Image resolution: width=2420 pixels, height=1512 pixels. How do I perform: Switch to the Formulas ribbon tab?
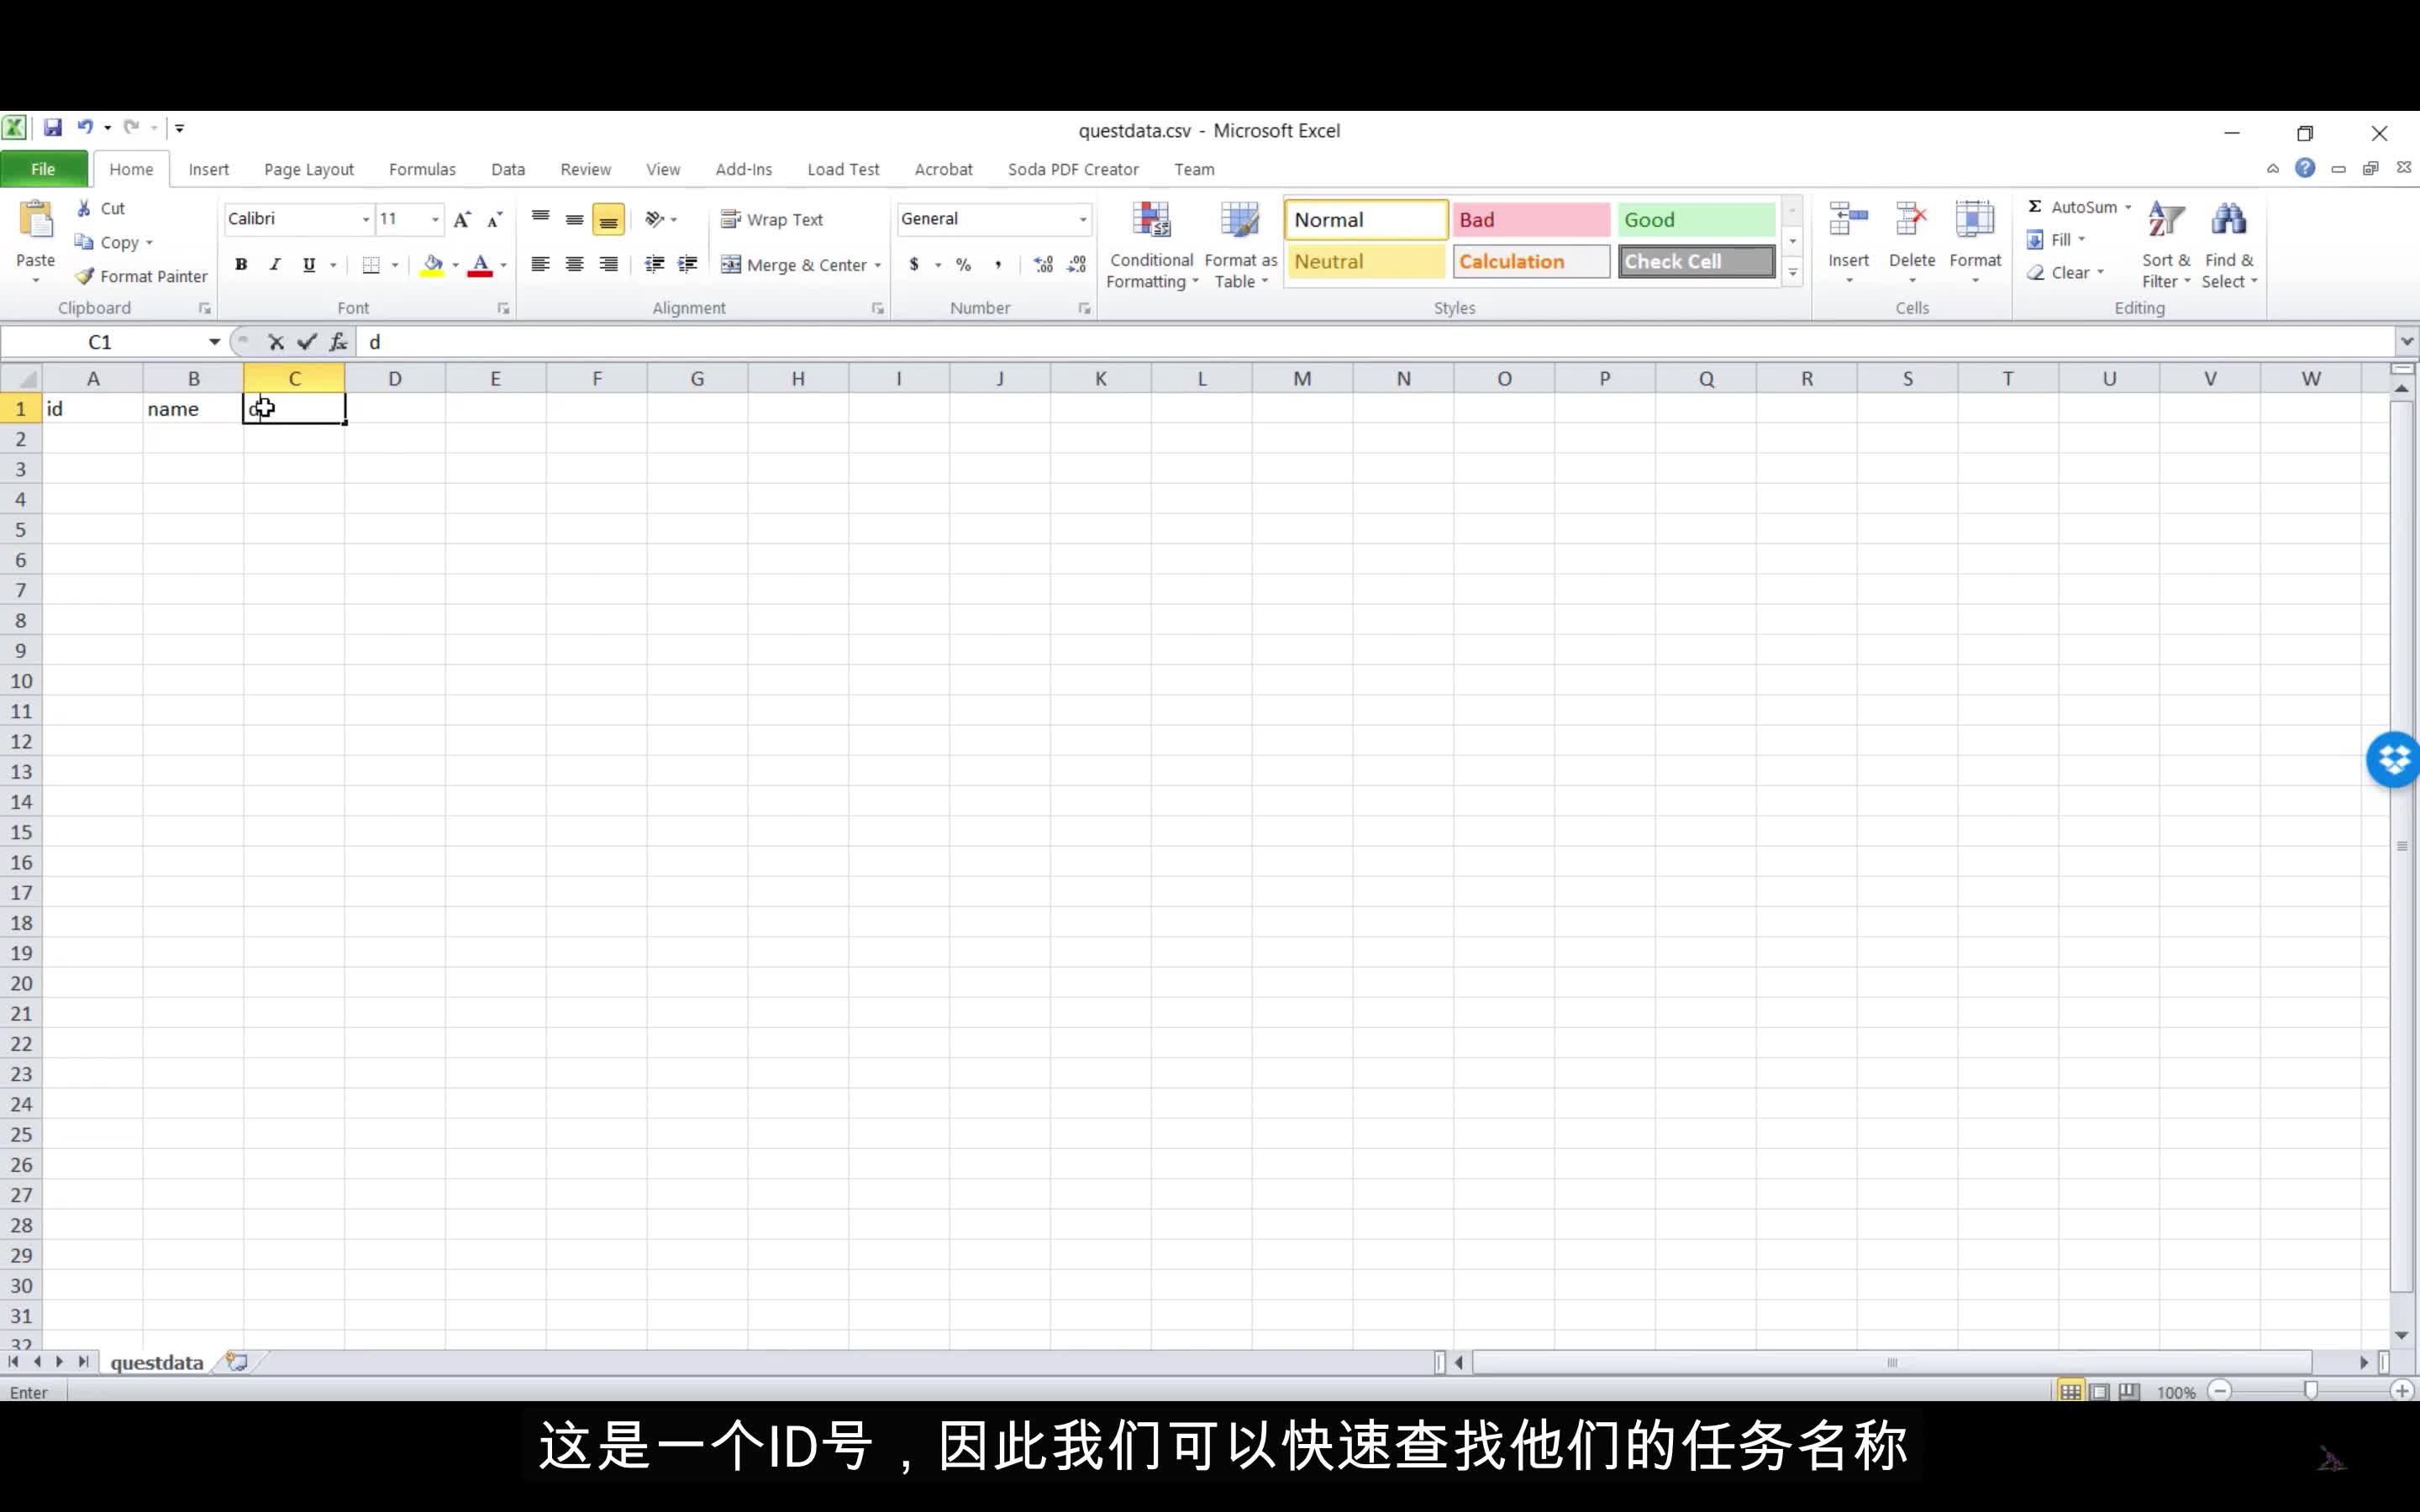(422, 169)
